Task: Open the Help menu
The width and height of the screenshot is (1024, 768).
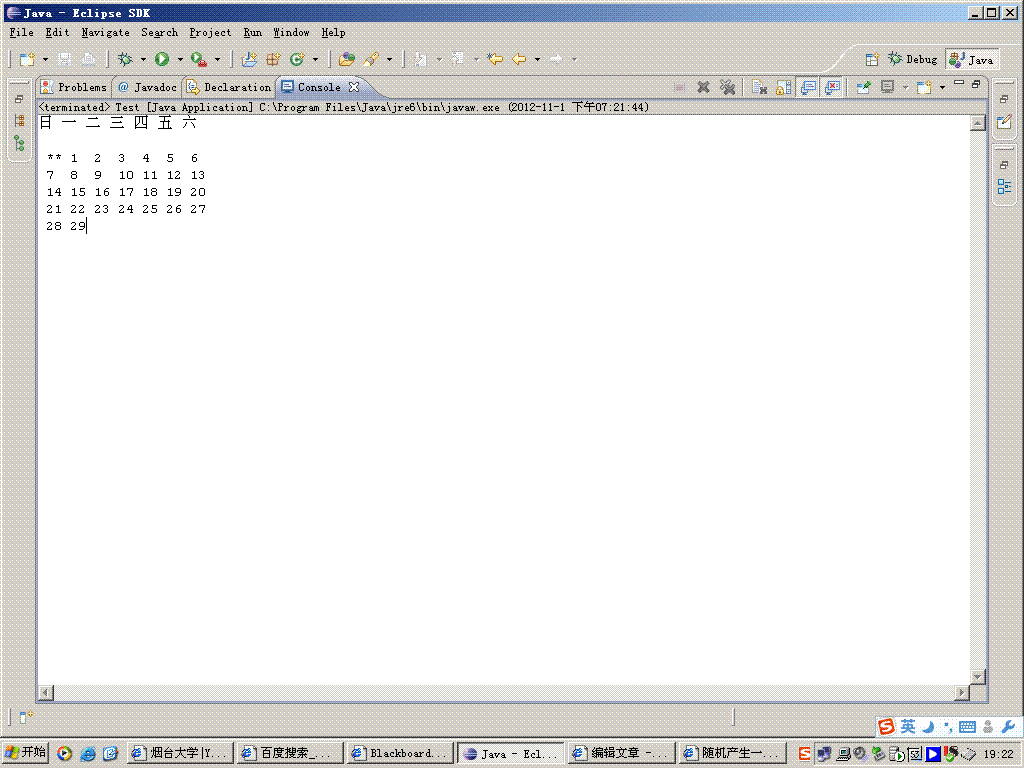Action: pos(333,32)
